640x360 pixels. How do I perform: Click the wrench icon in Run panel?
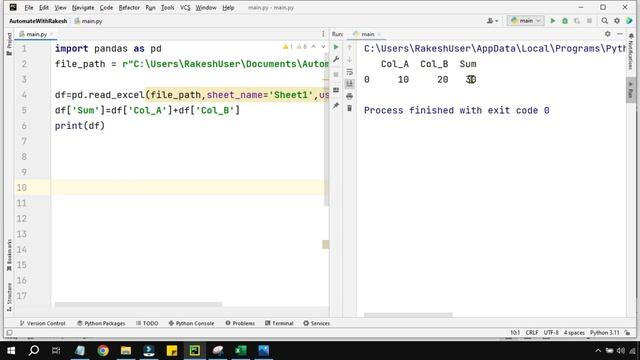coord(336,60)
